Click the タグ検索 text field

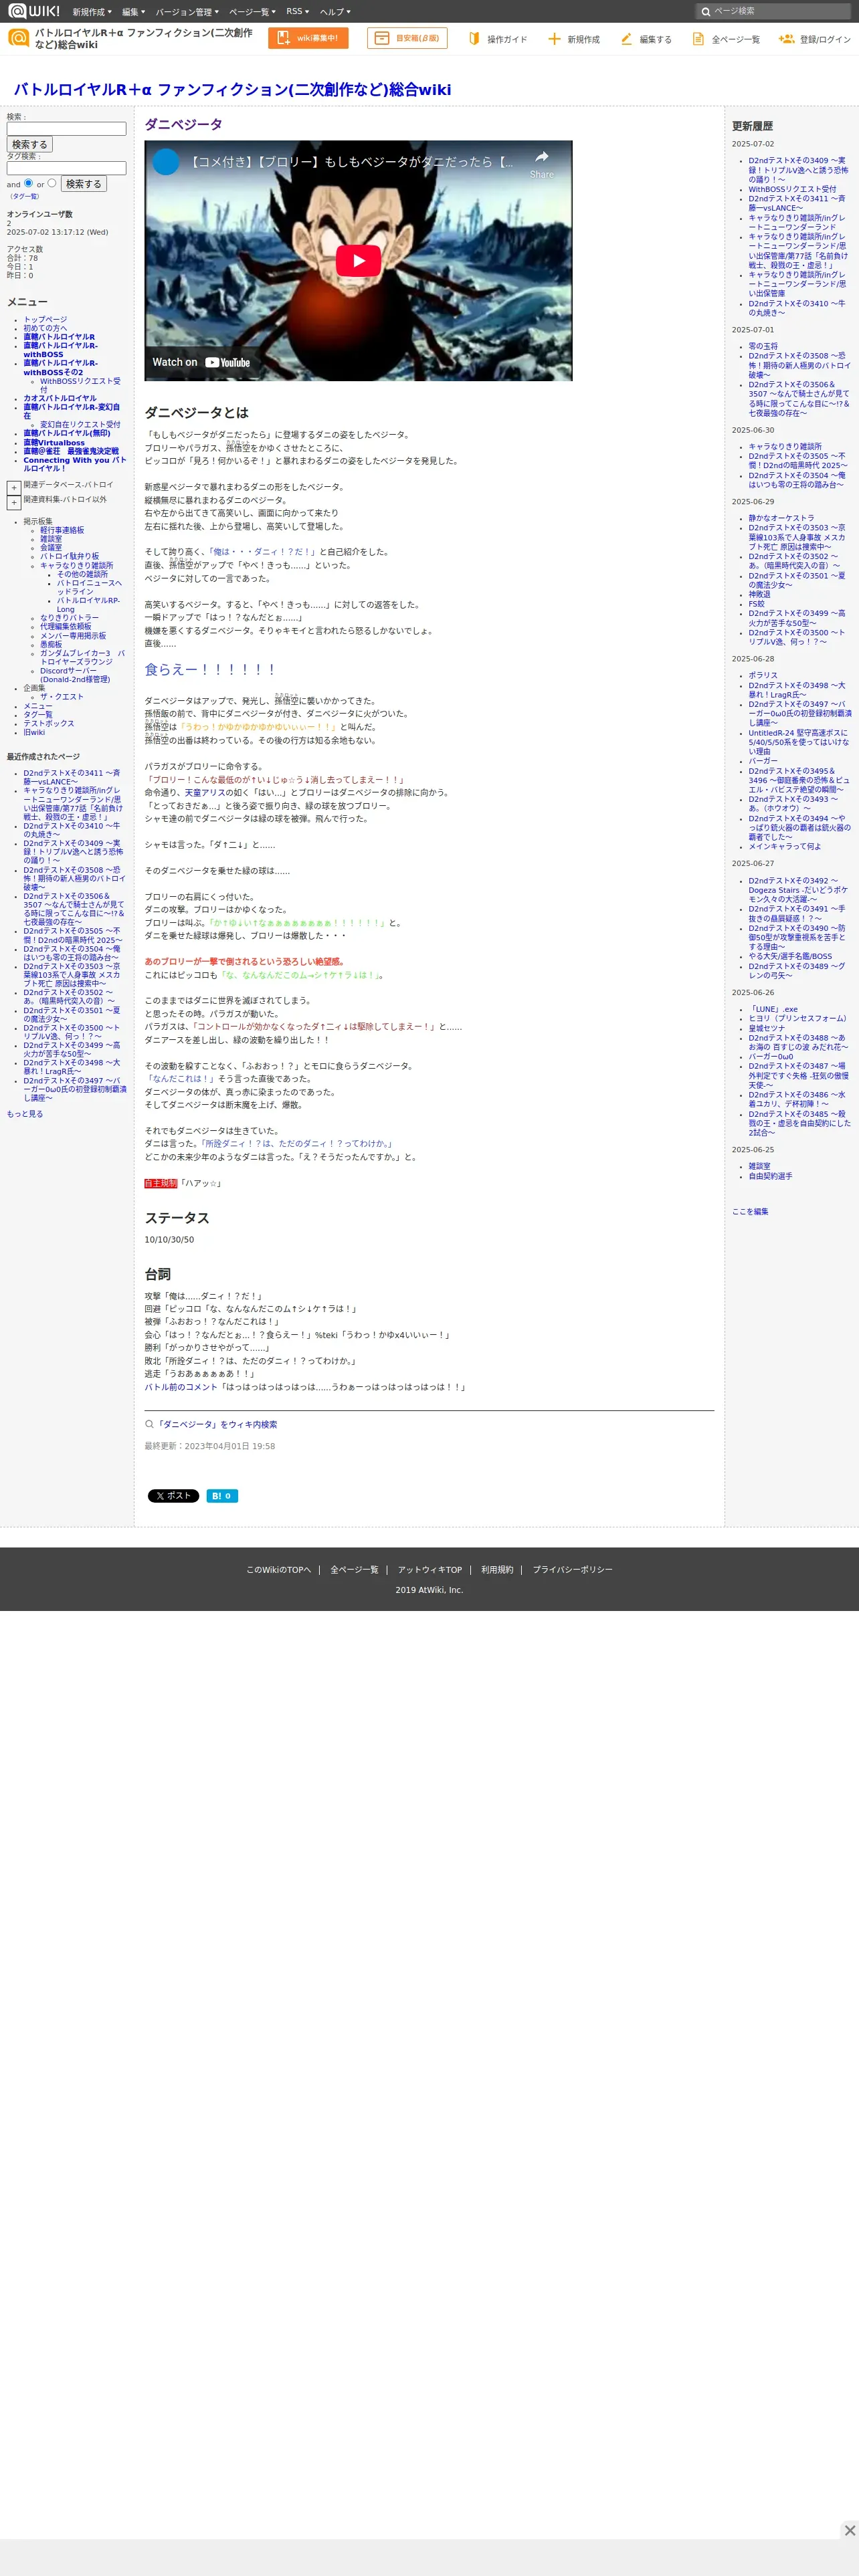tap(66, 168)
